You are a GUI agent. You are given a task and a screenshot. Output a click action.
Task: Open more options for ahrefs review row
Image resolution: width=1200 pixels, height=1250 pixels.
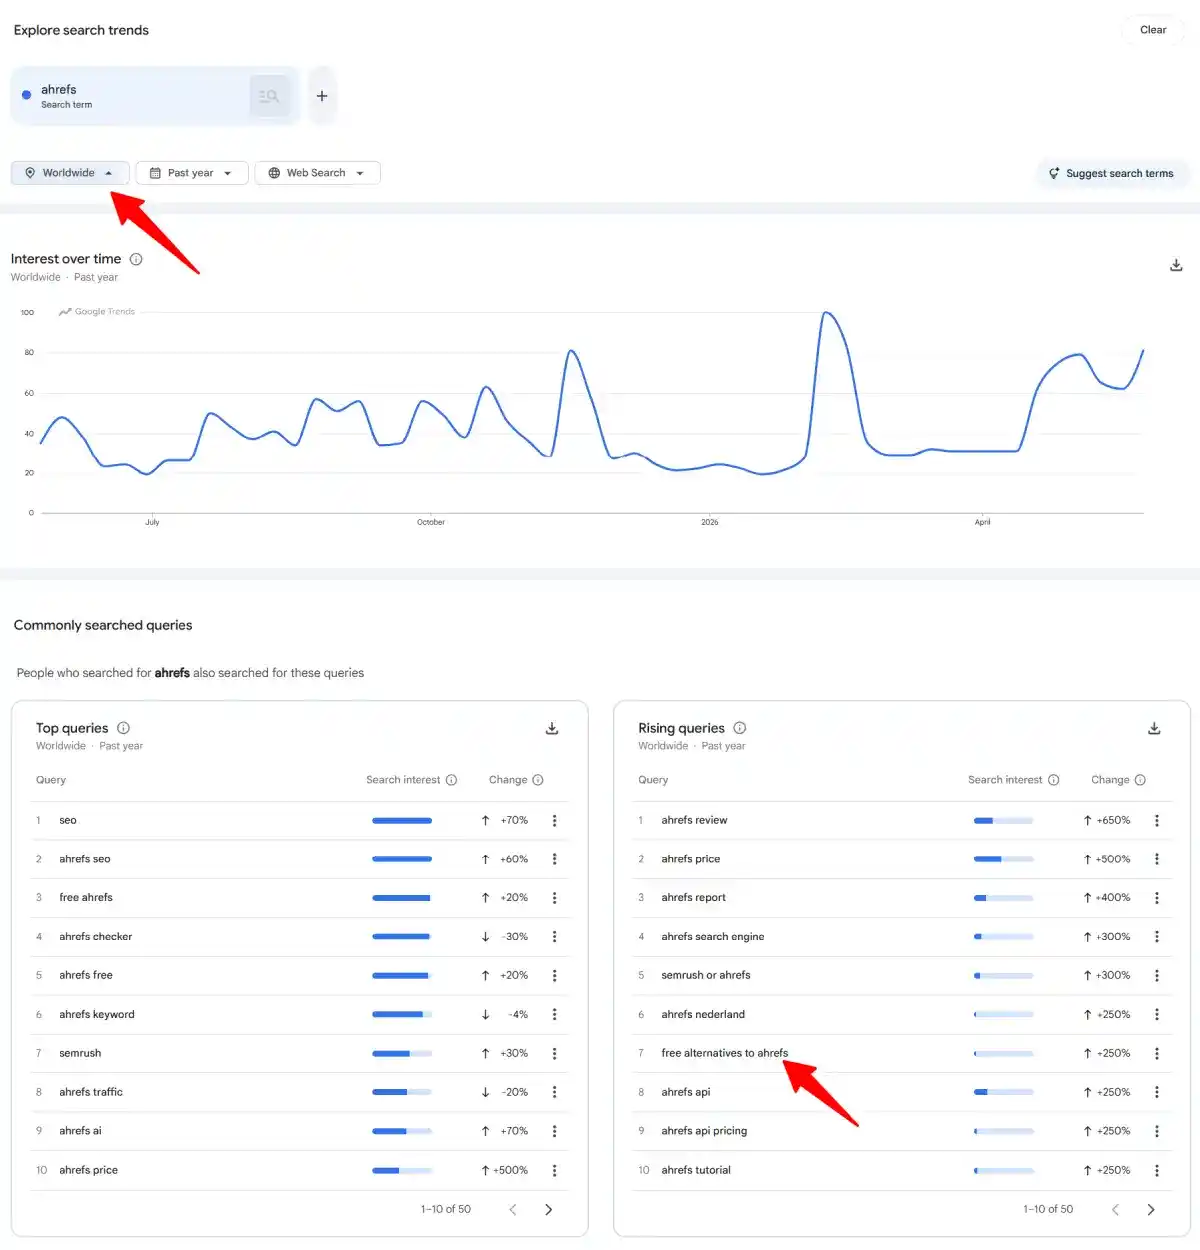click(x=1157, y=820)
